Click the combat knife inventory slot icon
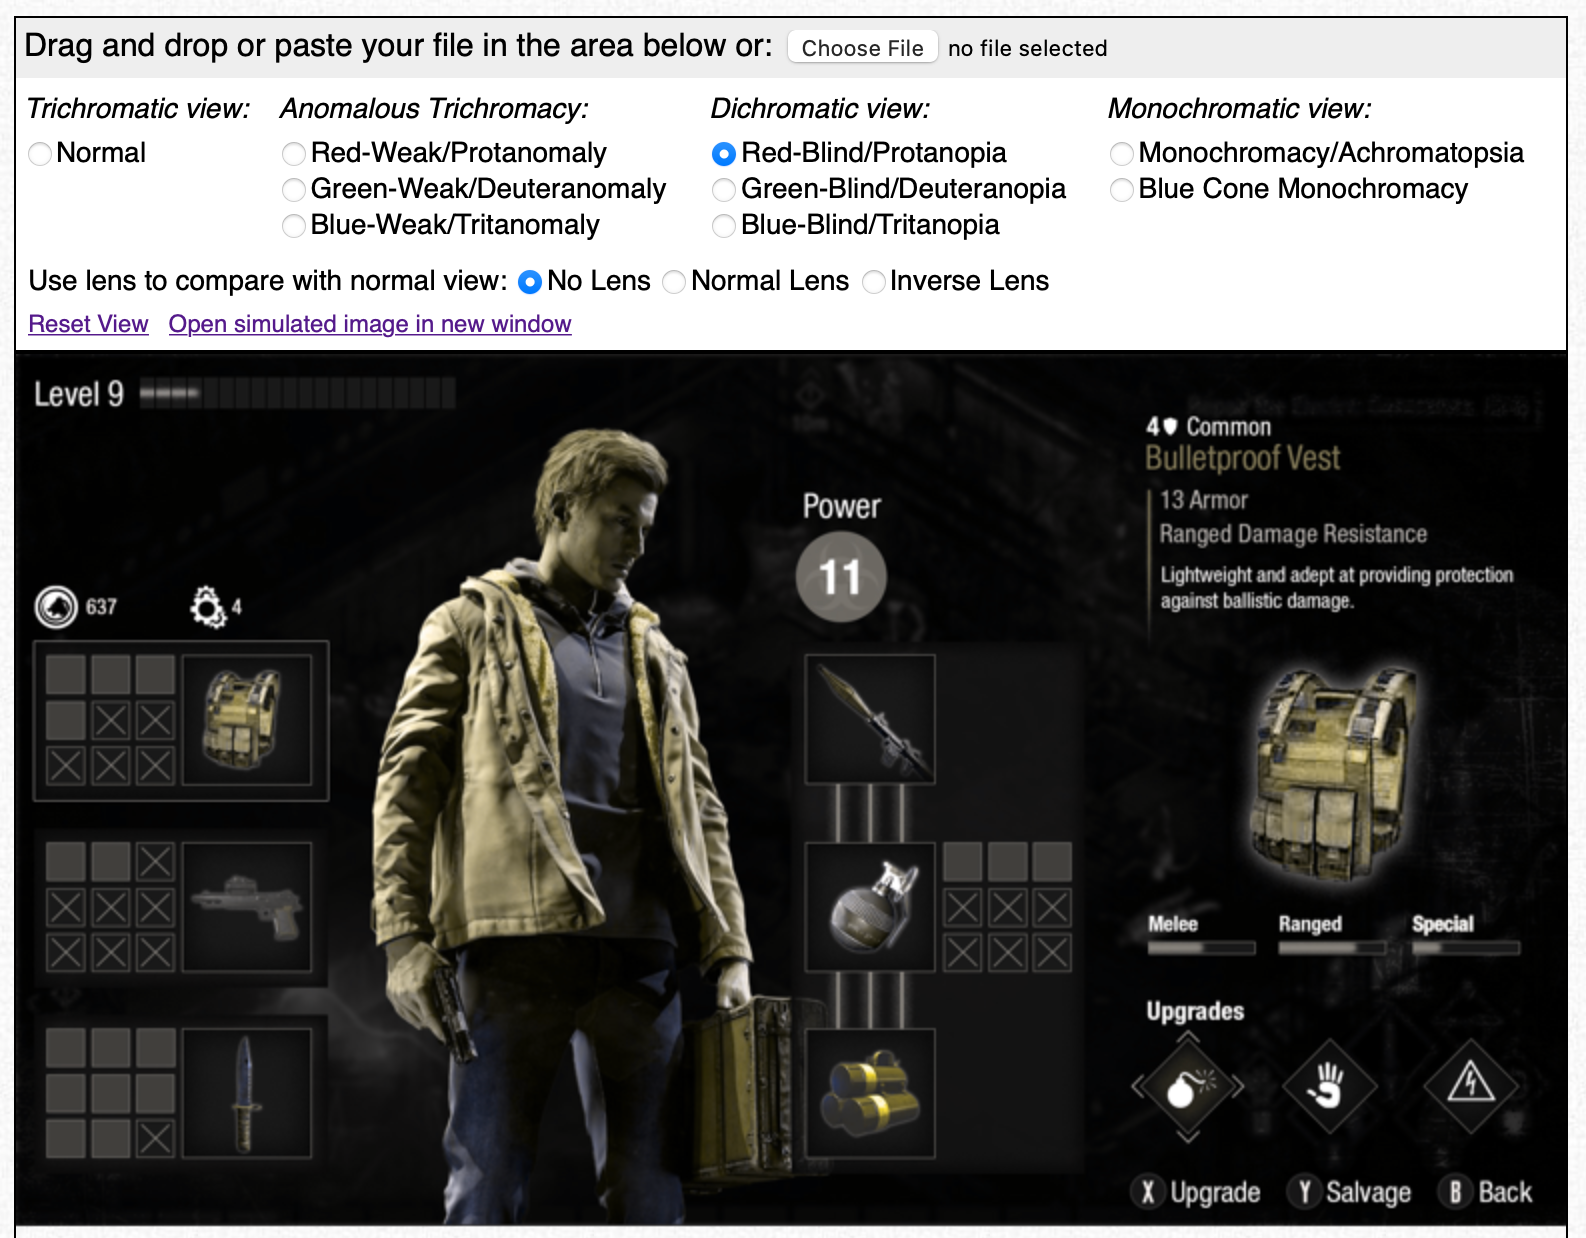This screenshot has height=1238, width=1586. (247, 1093)
